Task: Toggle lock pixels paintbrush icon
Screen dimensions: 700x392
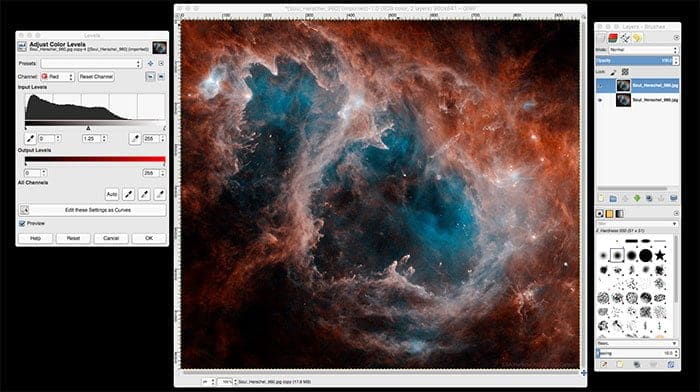Action: tap(613, 71)
